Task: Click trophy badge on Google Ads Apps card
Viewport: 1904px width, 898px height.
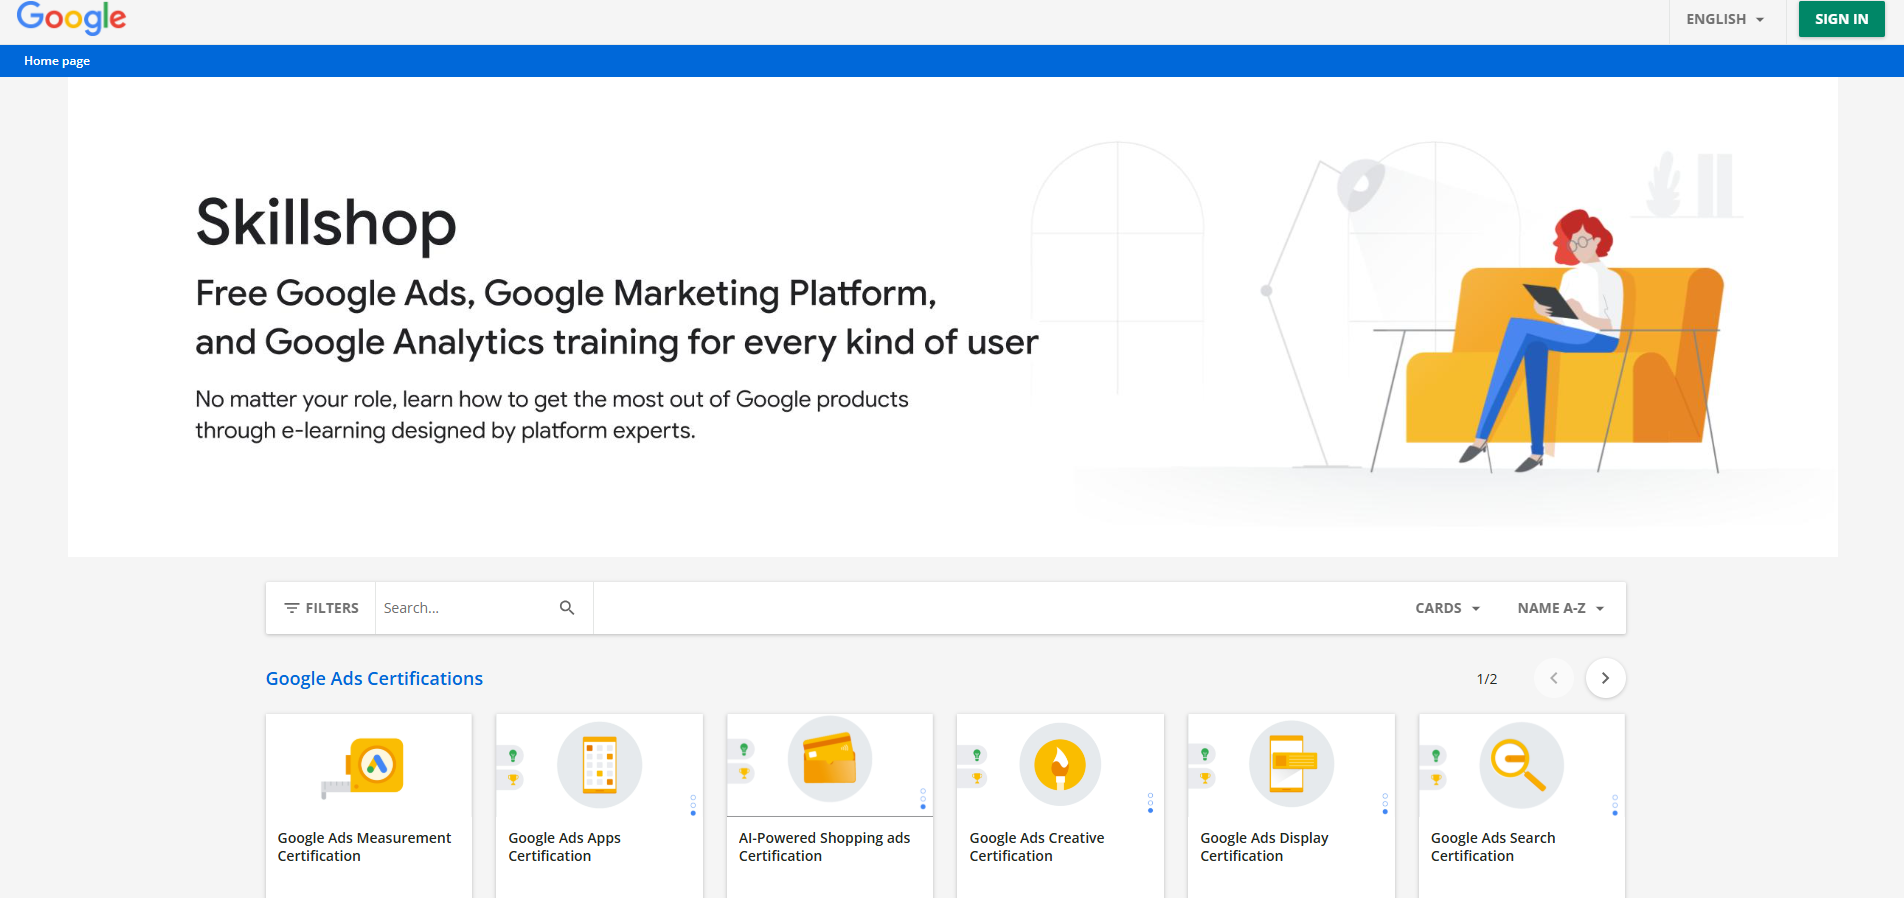Action: [513, 779]
